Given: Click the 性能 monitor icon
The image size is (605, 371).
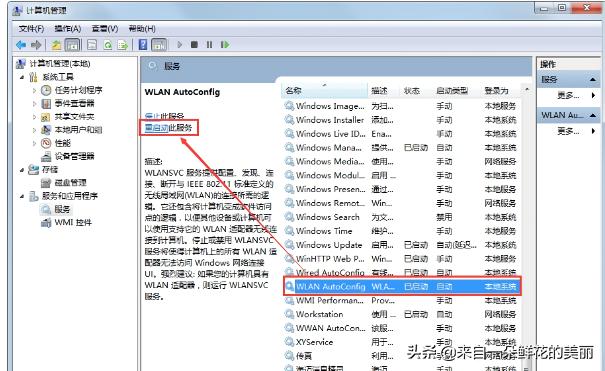Looking at the screenshot, I should point(46,143).
